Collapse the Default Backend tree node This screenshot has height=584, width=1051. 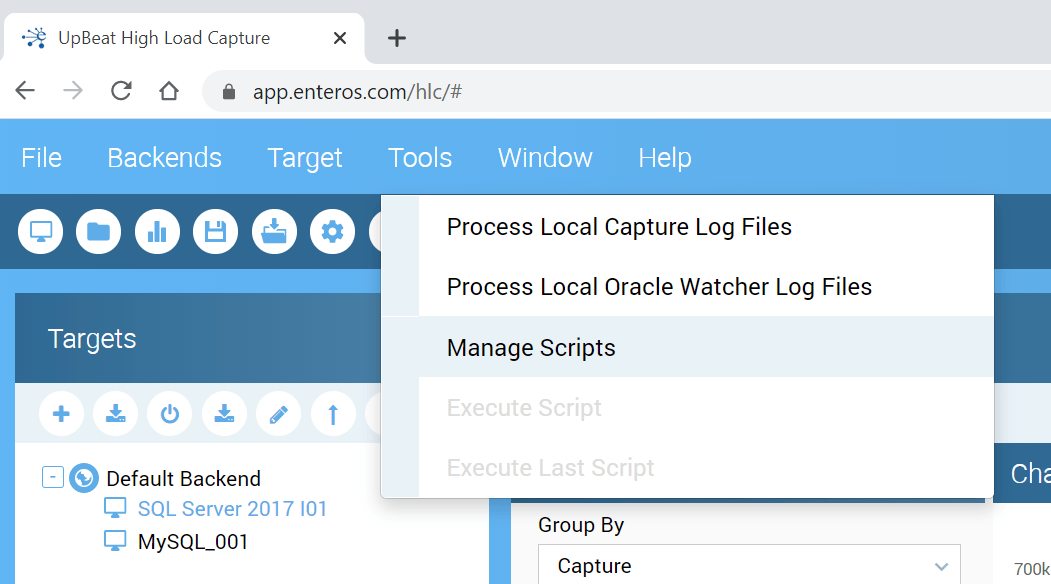pos(53,477)
